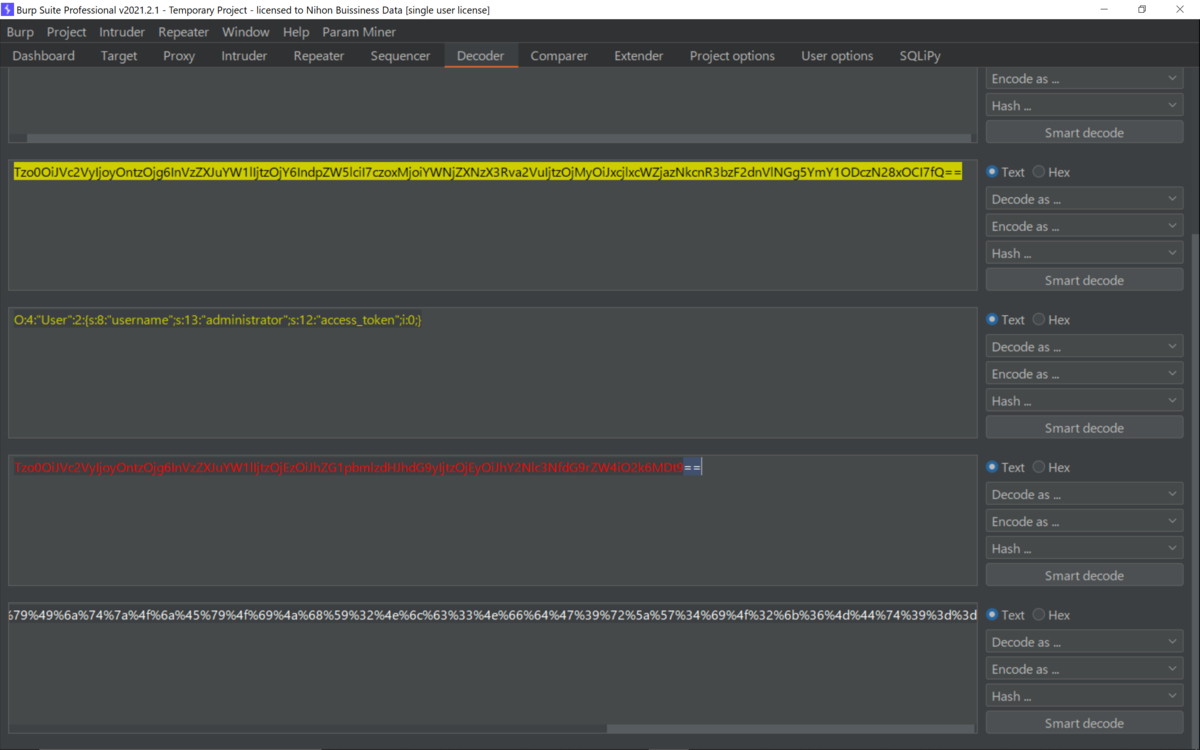Open the SQLiPy tab
1200x750 pixels.
(x=920, y=56)
